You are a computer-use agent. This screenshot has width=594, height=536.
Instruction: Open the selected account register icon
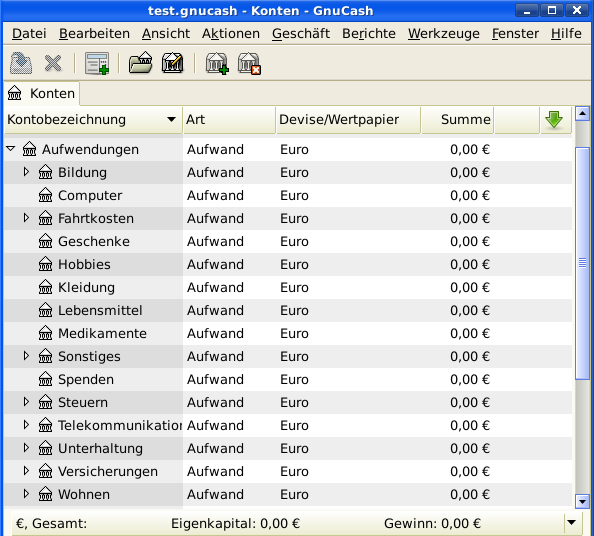coord(97,63)
